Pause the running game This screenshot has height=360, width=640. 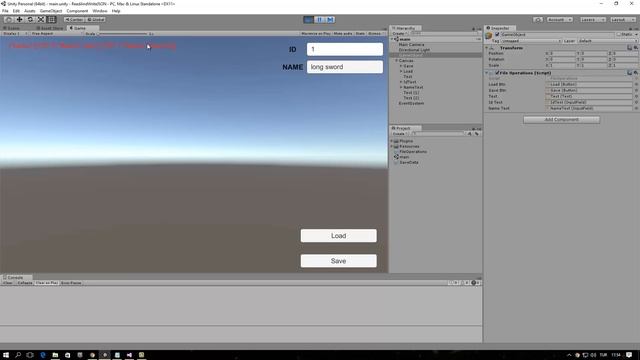point(320,20)
